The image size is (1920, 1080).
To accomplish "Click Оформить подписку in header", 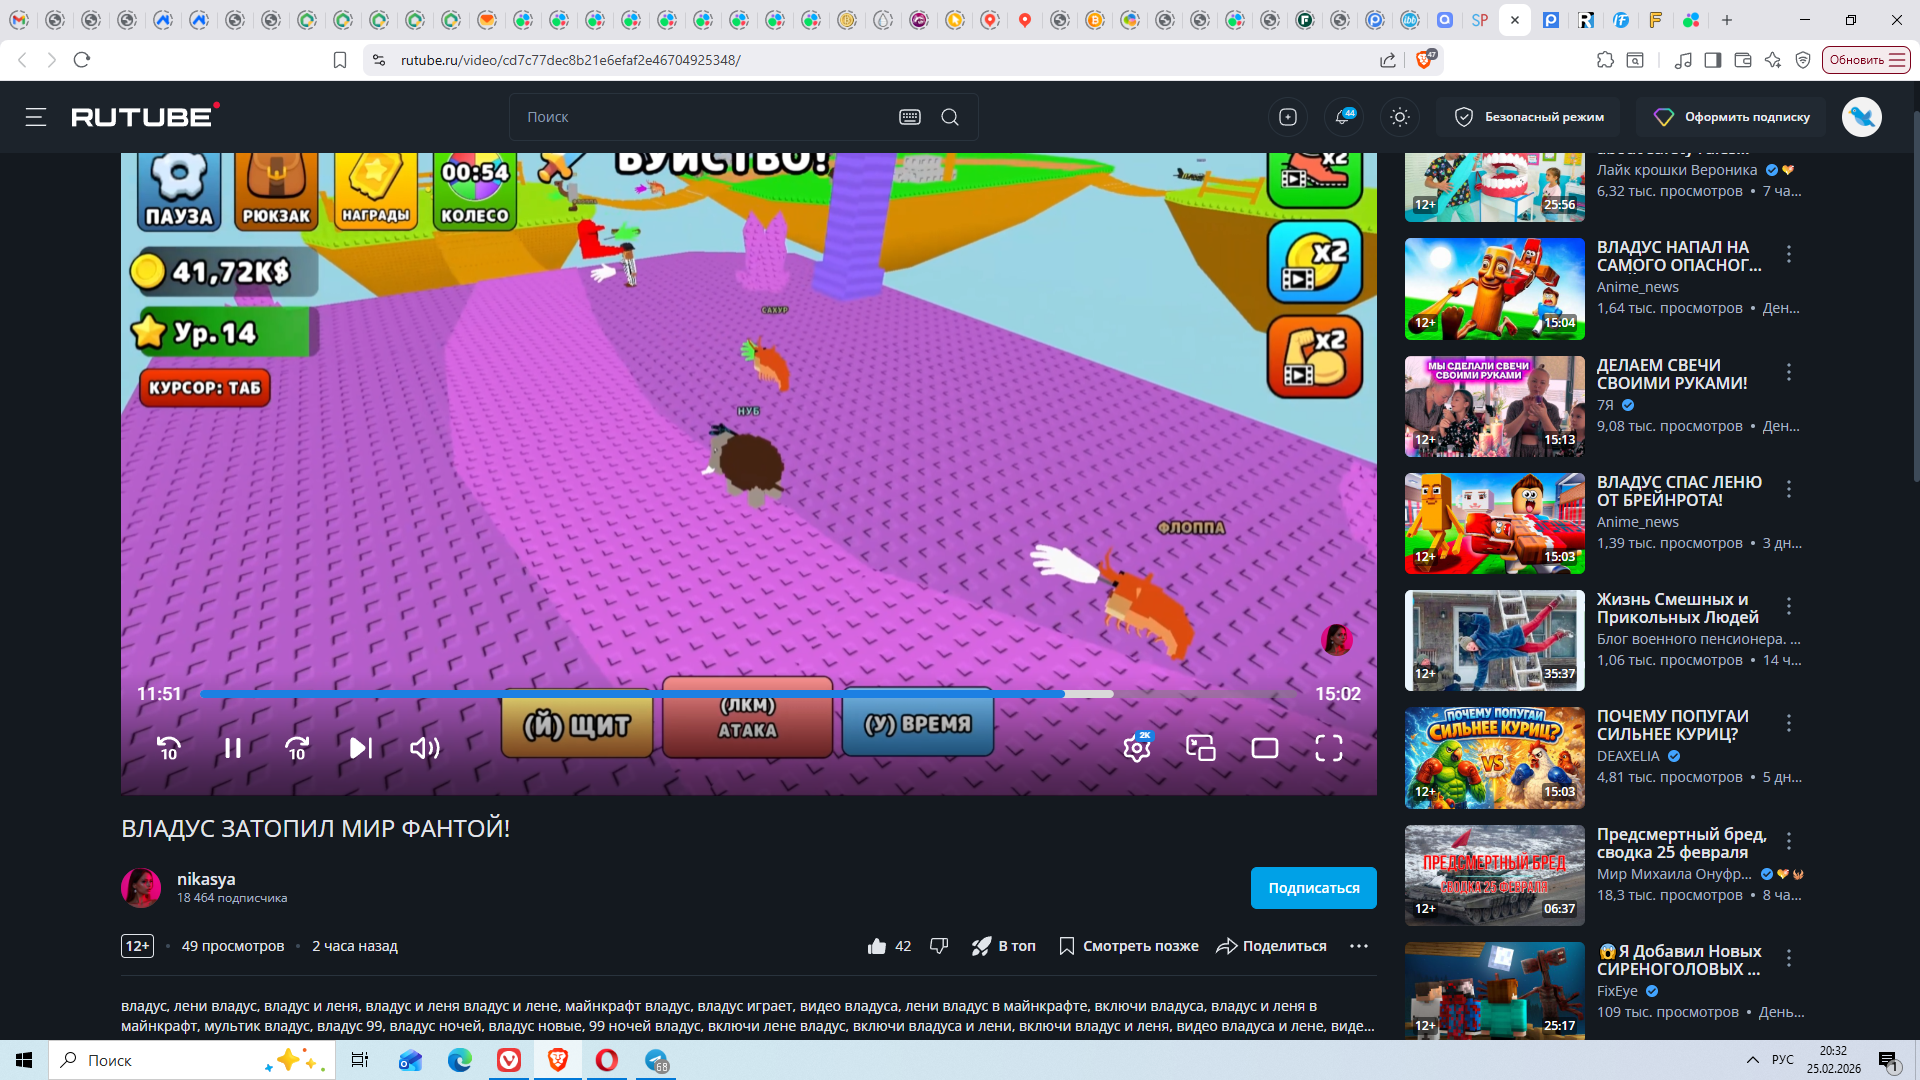I will point(1732,117).
